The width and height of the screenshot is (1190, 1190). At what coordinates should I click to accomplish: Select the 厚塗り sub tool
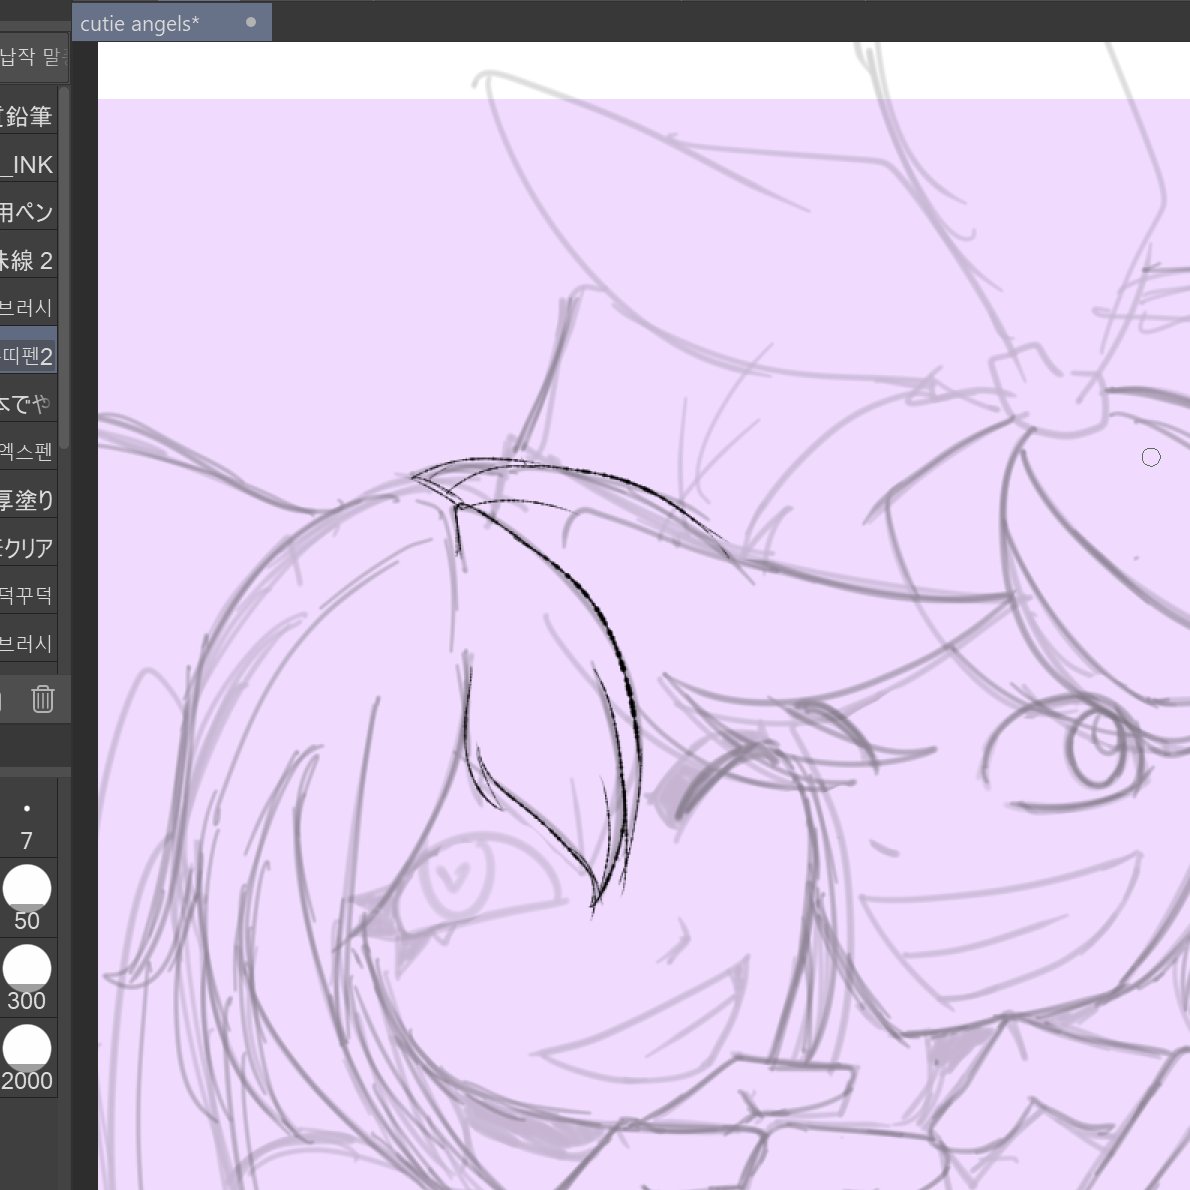[28, 499]
